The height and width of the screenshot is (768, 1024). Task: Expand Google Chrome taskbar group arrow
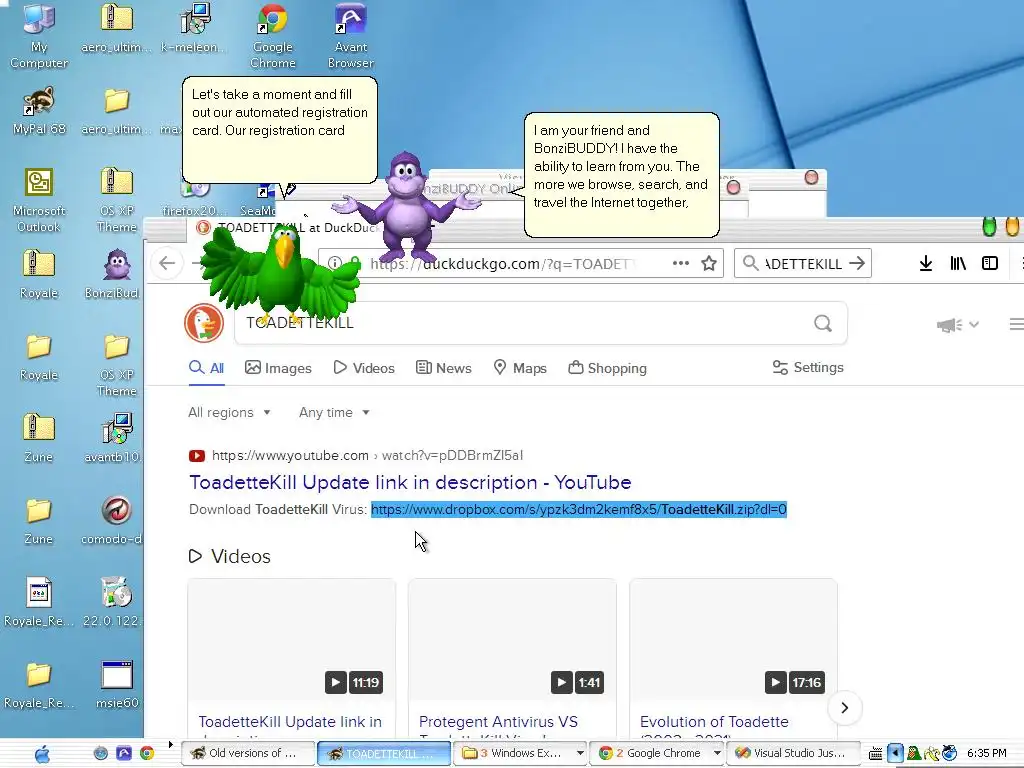tap(717, 753)
